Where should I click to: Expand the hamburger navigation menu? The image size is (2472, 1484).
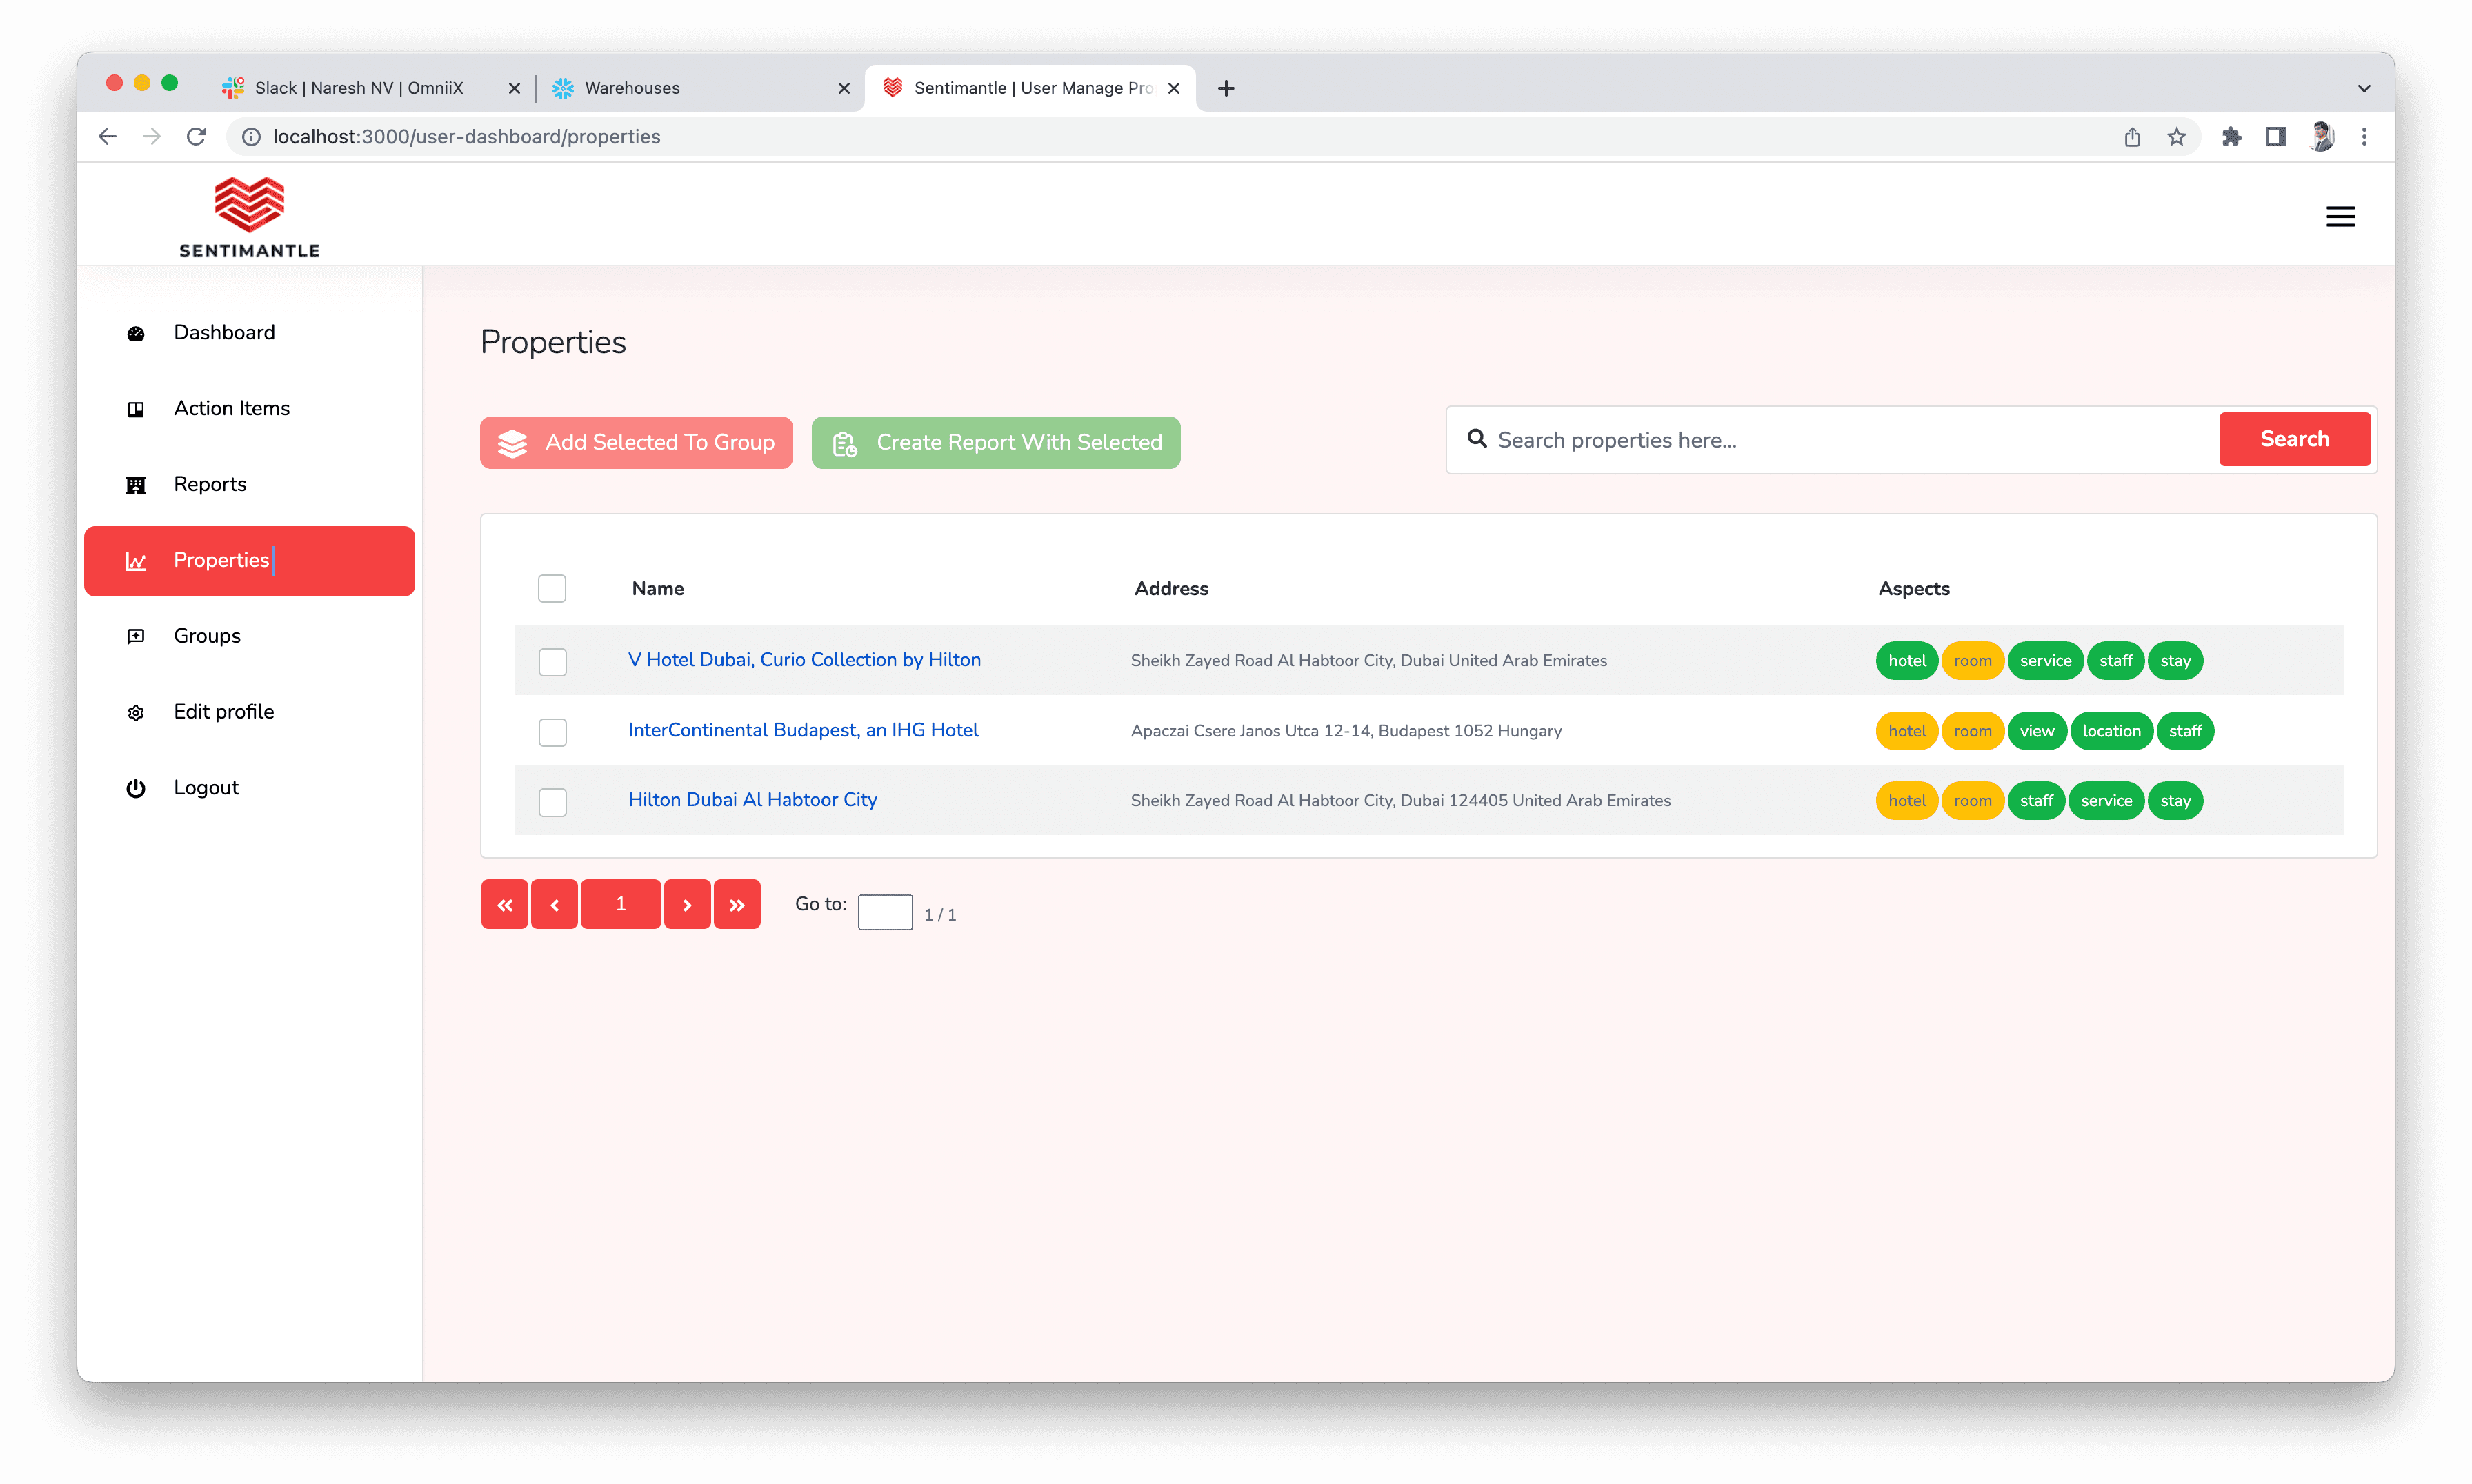click(x=2341, y=216)
